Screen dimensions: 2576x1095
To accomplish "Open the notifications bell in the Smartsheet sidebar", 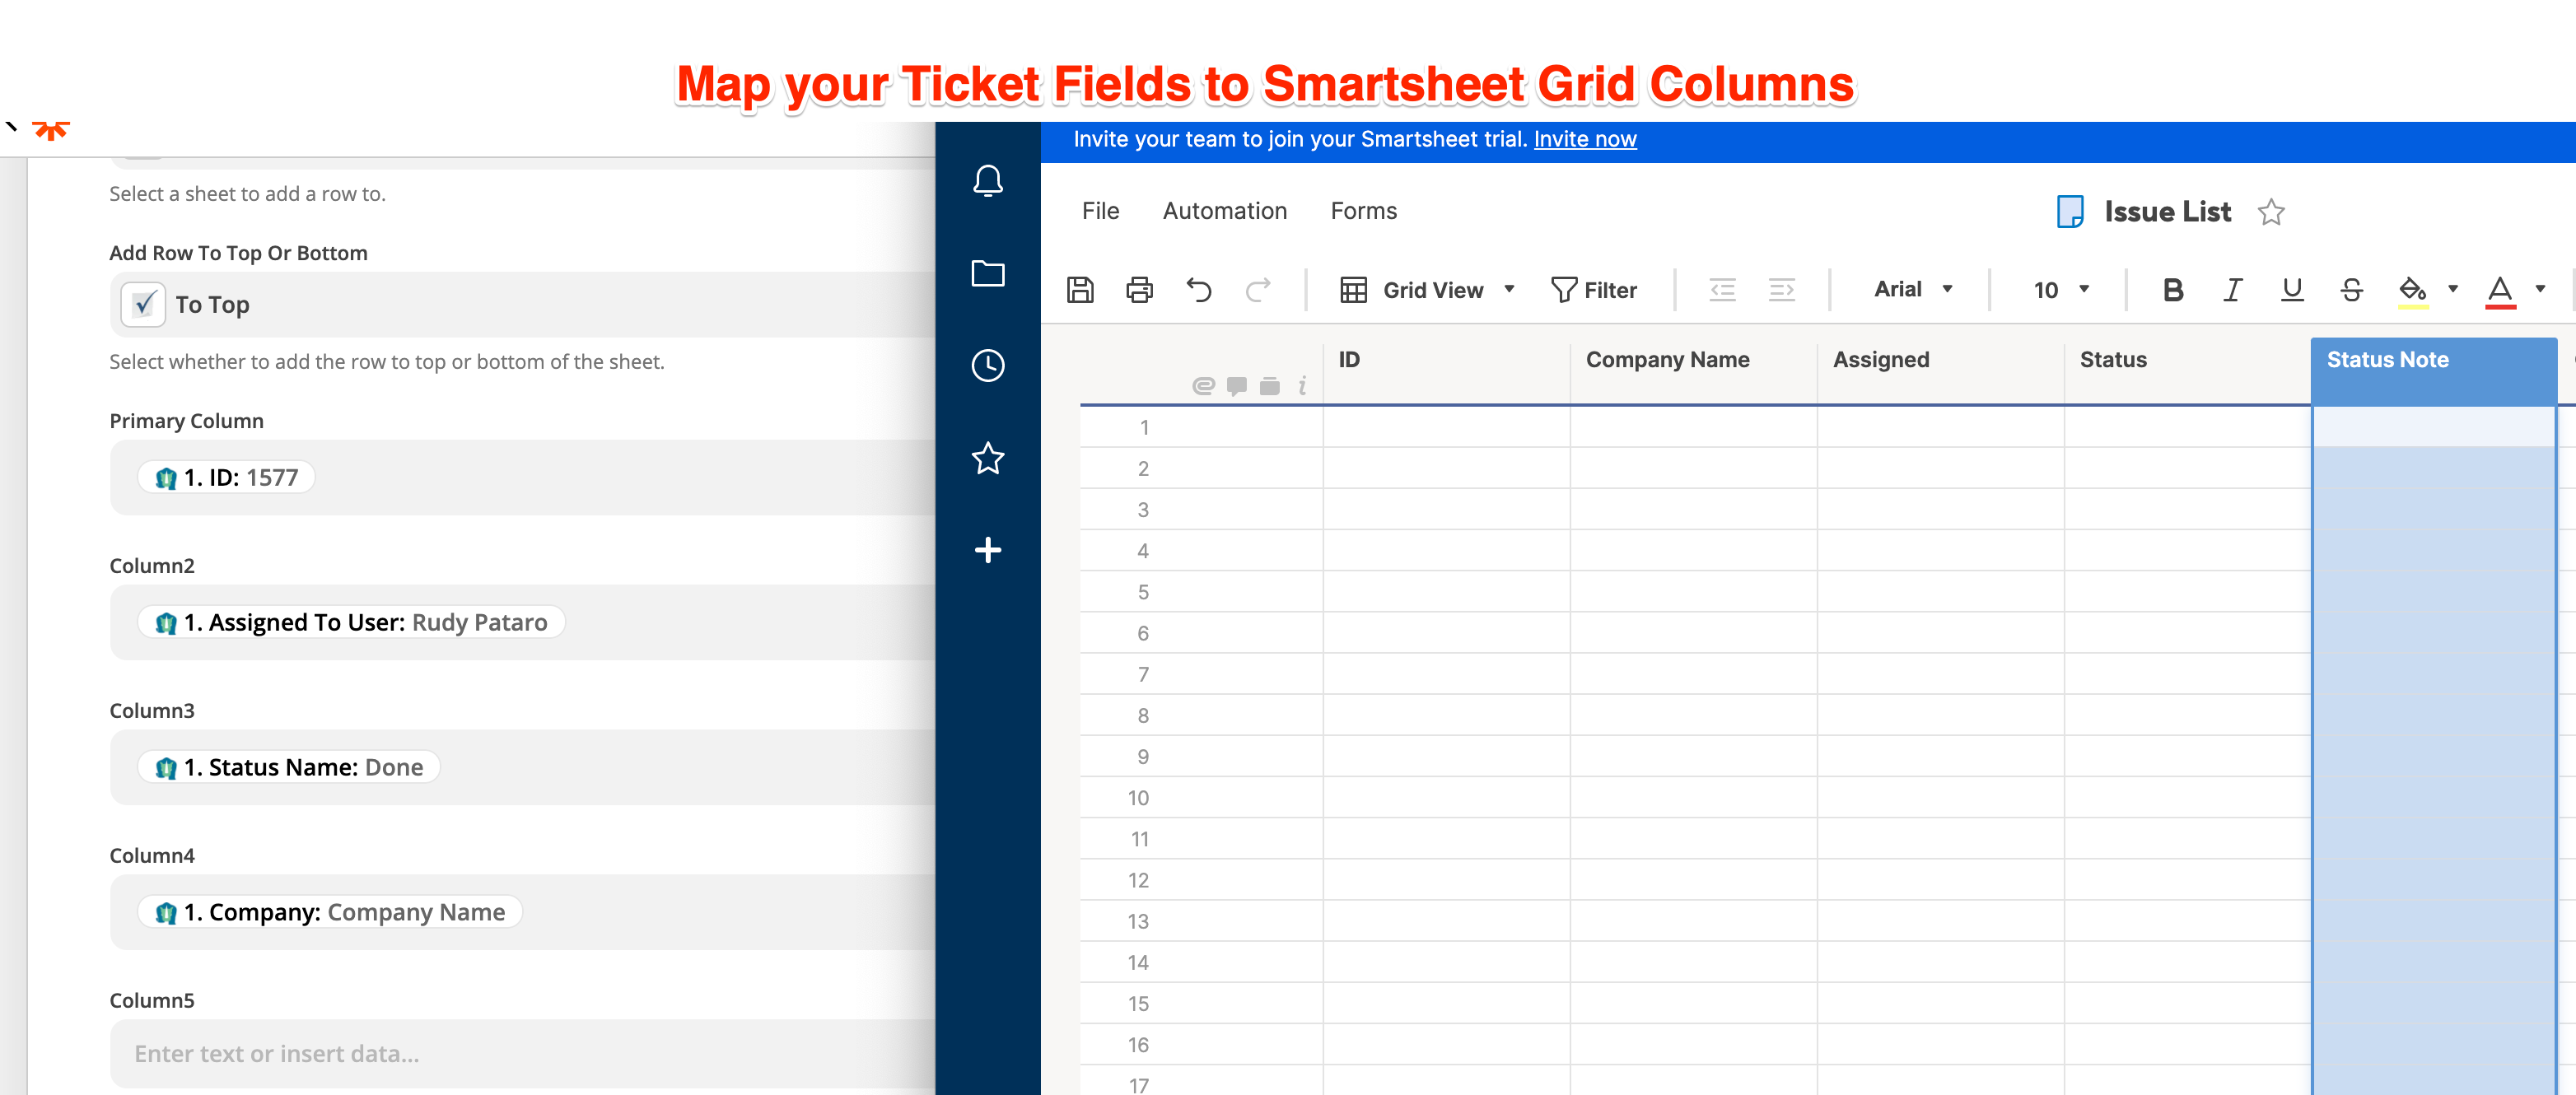I will (x=987, y=181).
